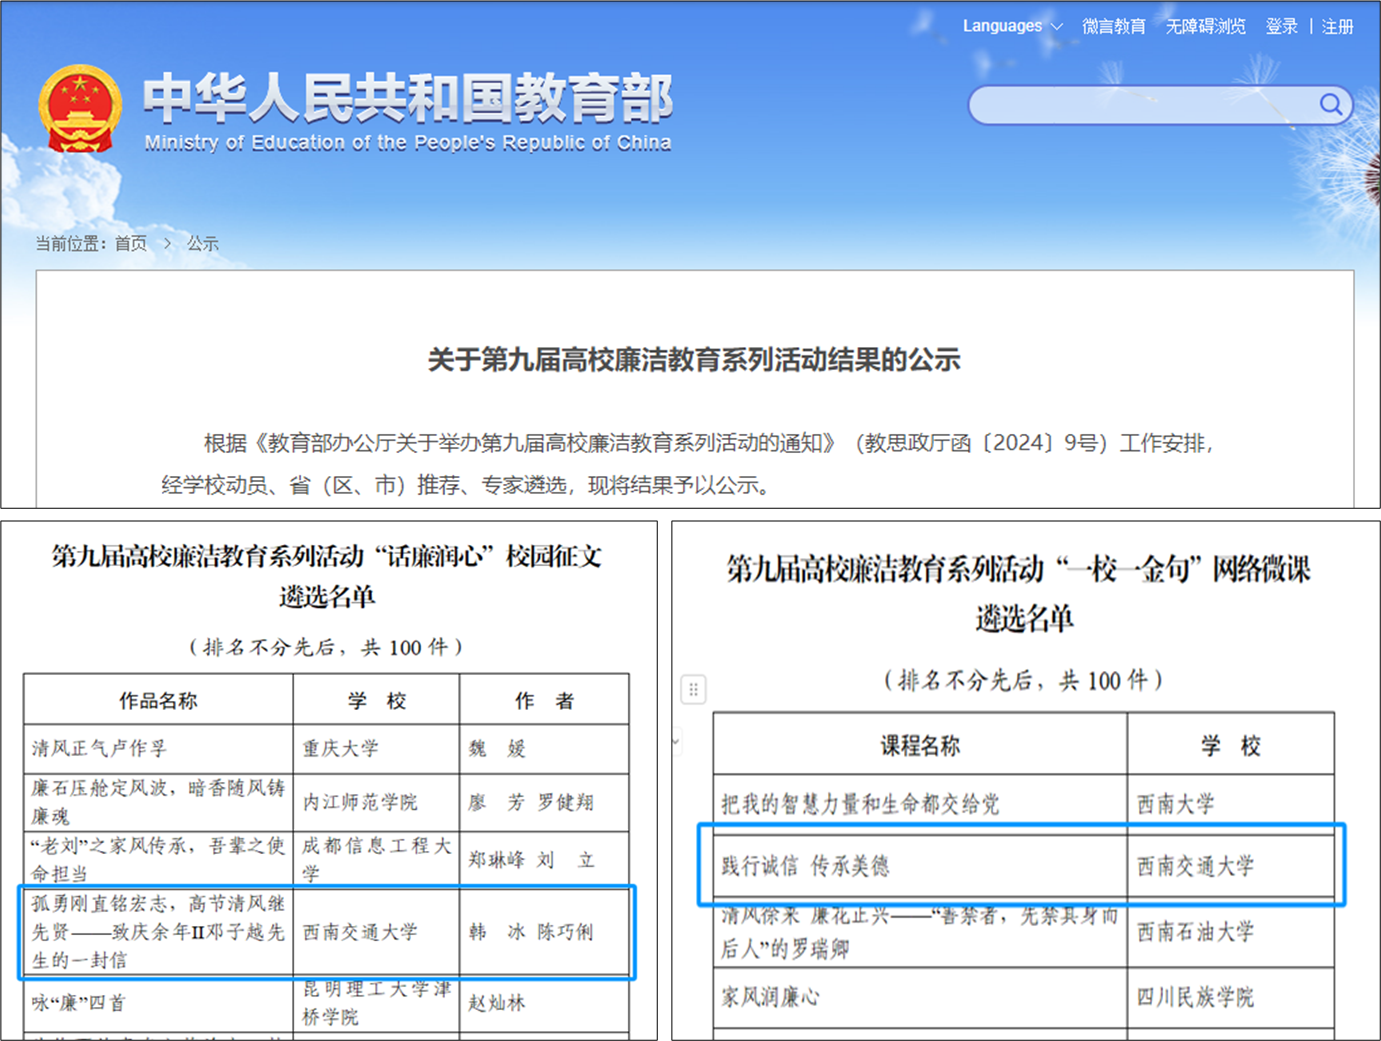Viewport: 1381px width, 1041px height.
Task: Click the 注册 register link
Action: click(x=1337, y=26)
